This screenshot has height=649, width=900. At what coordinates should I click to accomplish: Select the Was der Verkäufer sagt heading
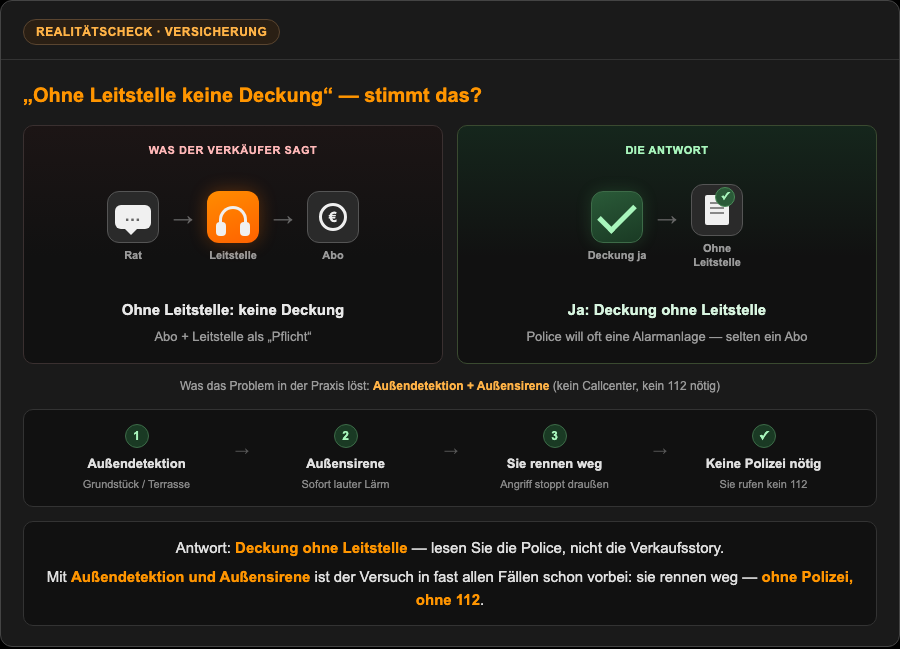pos(232,150)
